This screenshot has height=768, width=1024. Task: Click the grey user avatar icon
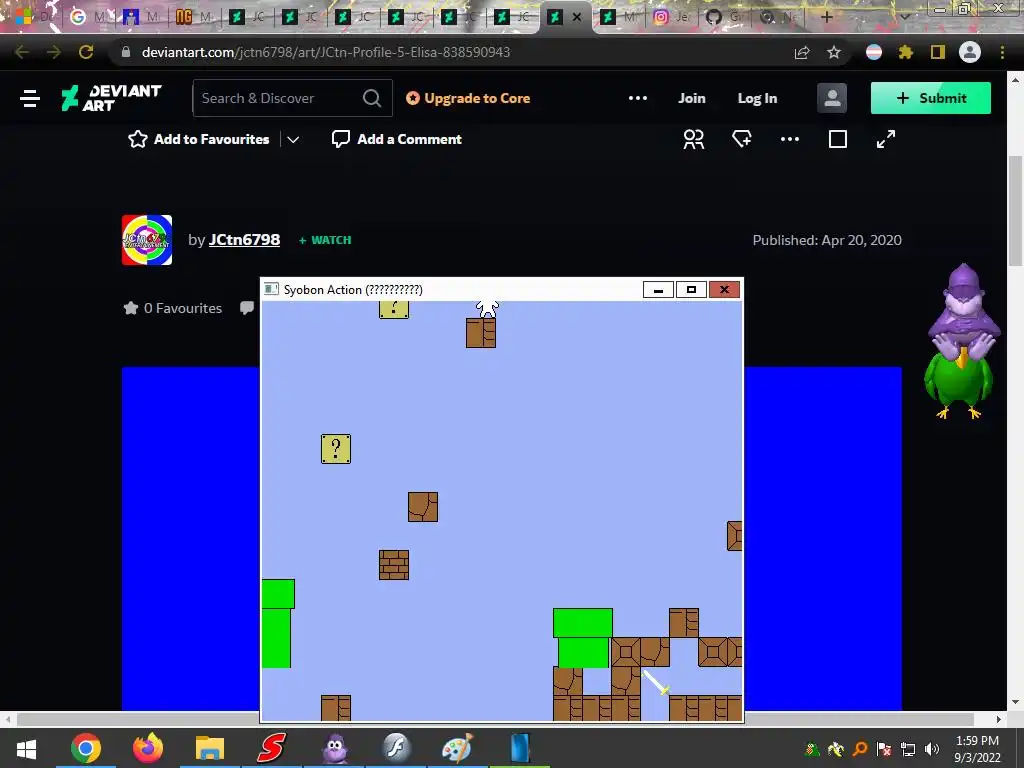(832, 98)
